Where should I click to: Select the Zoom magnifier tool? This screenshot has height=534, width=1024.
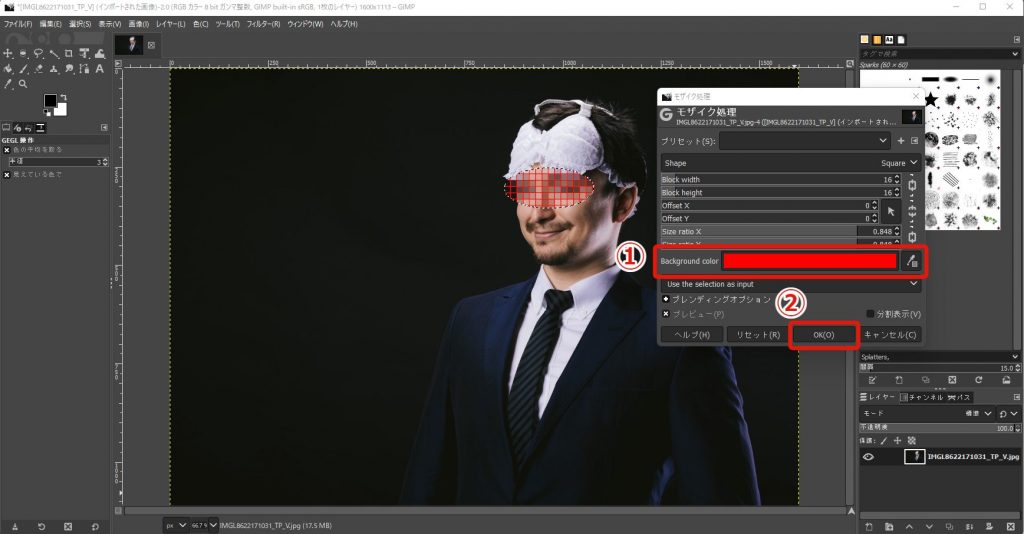(x=23, y=84)
